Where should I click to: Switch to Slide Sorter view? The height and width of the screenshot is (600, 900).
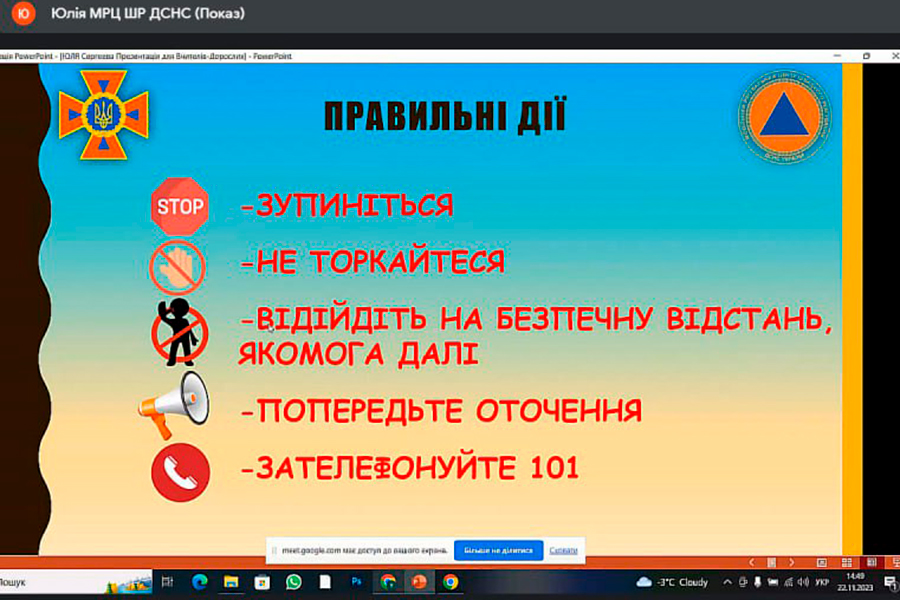pyautogui.click(x=847, y=562)
